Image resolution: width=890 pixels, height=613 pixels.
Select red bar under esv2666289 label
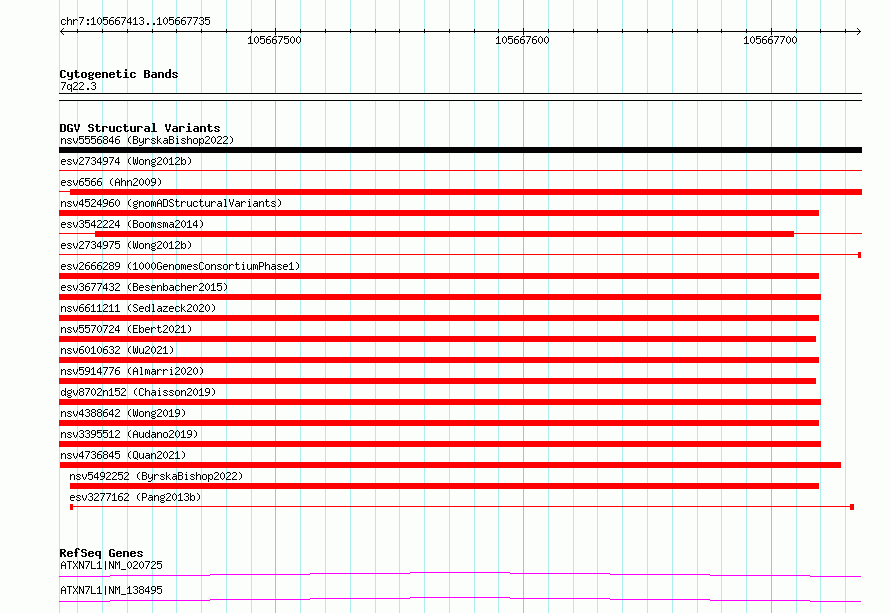coord(439,276)
